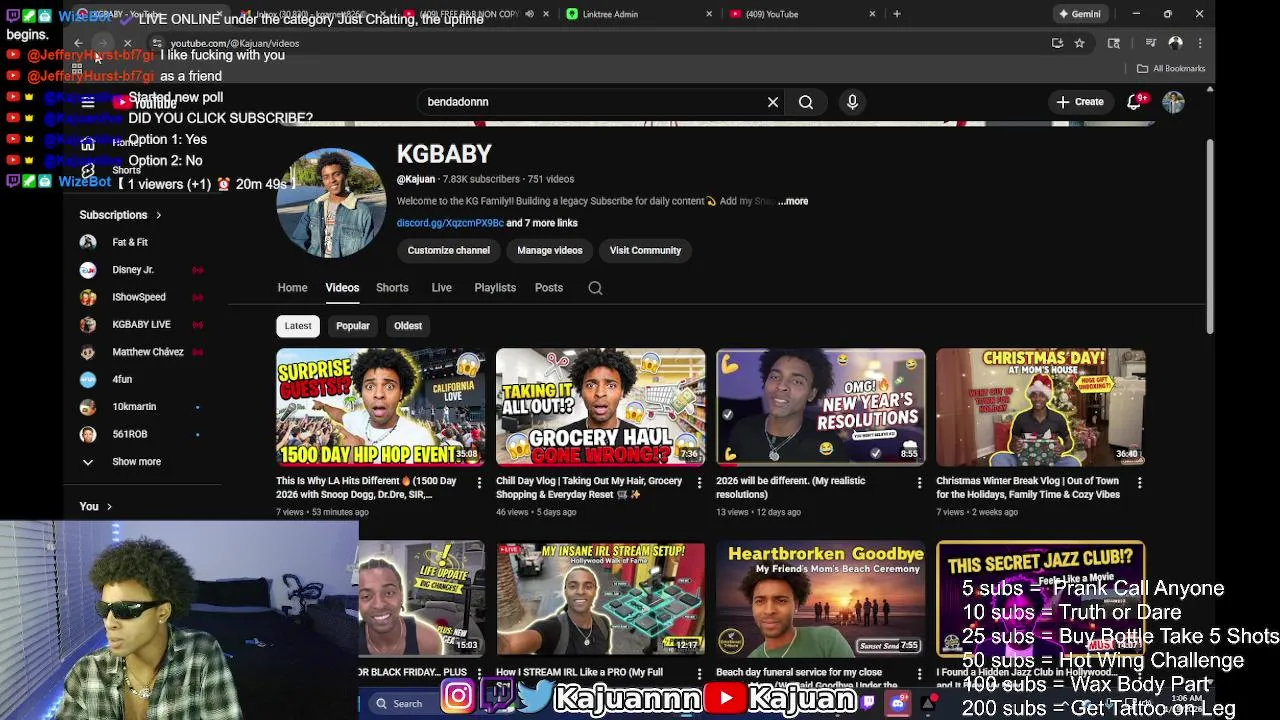Open options for Chill Day Vlog video
This screenshot has height=720, width=1280.
(x=699, y=483)
